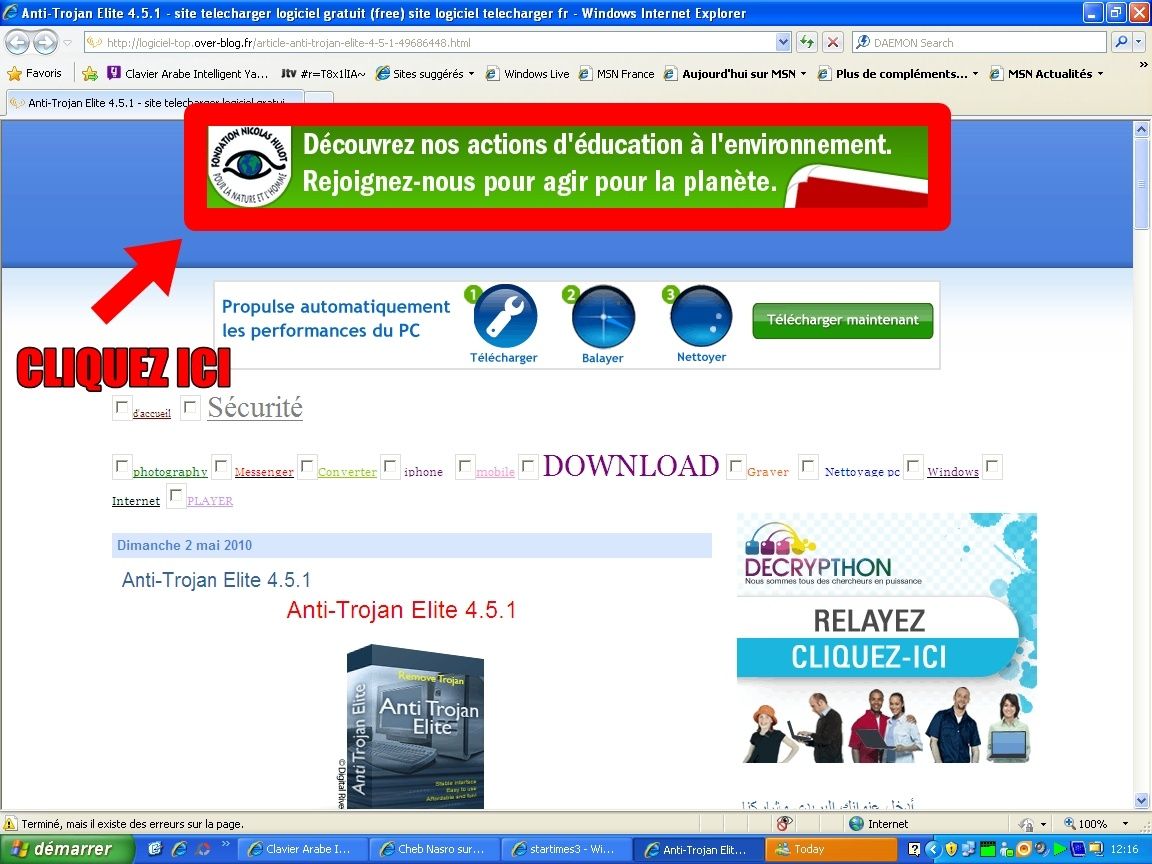The width and height of the screenshot is (1152, 864).
Task: Click the image placeholder before the PLAYER link
Action: tap(176, 496)
